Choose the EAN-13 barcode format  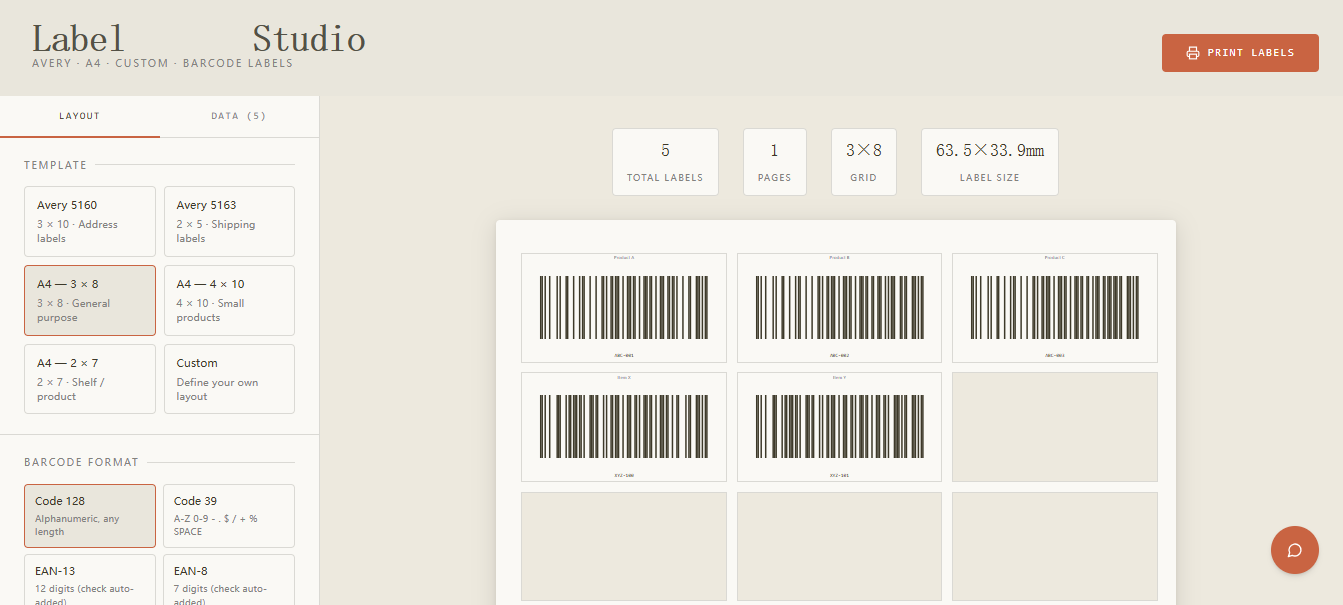pos(90,581)
